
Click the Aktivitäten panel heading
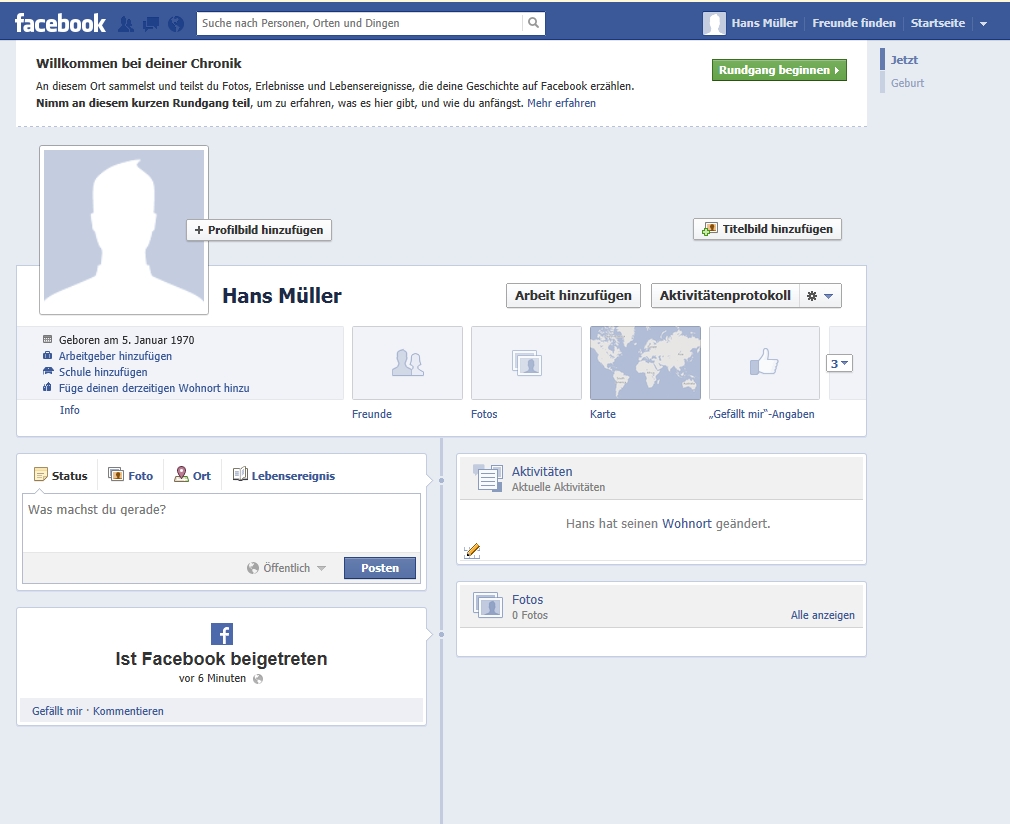[542, 472]
